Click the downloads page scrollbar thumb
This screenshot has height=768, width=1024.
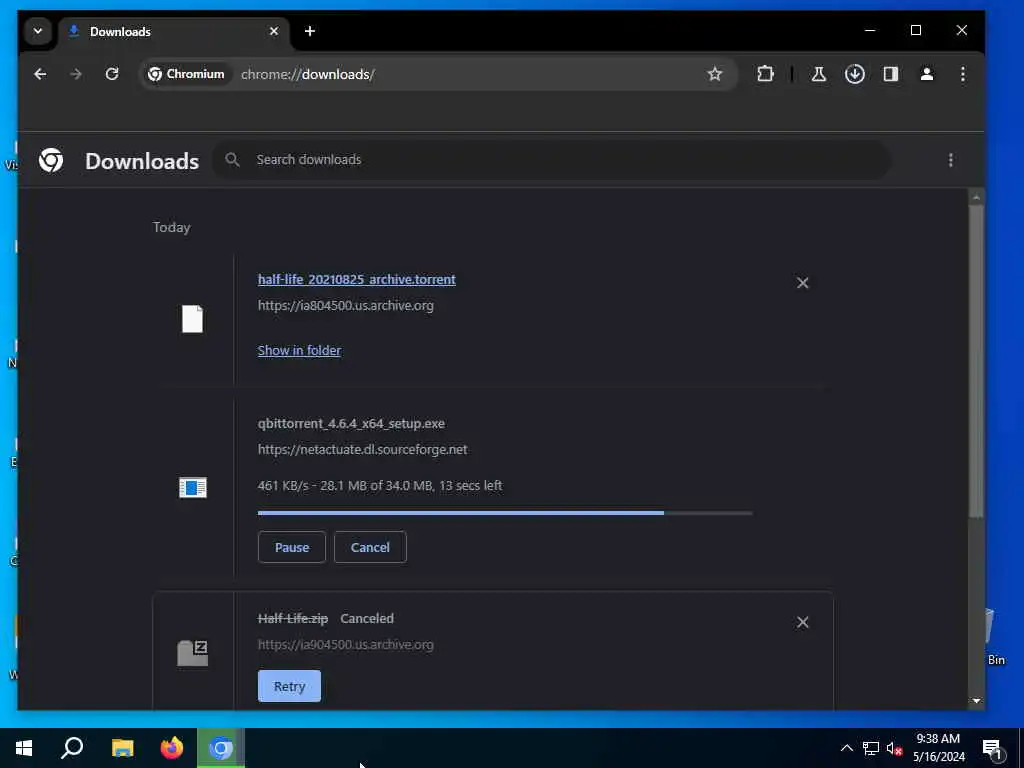click(x=976, y=362)
